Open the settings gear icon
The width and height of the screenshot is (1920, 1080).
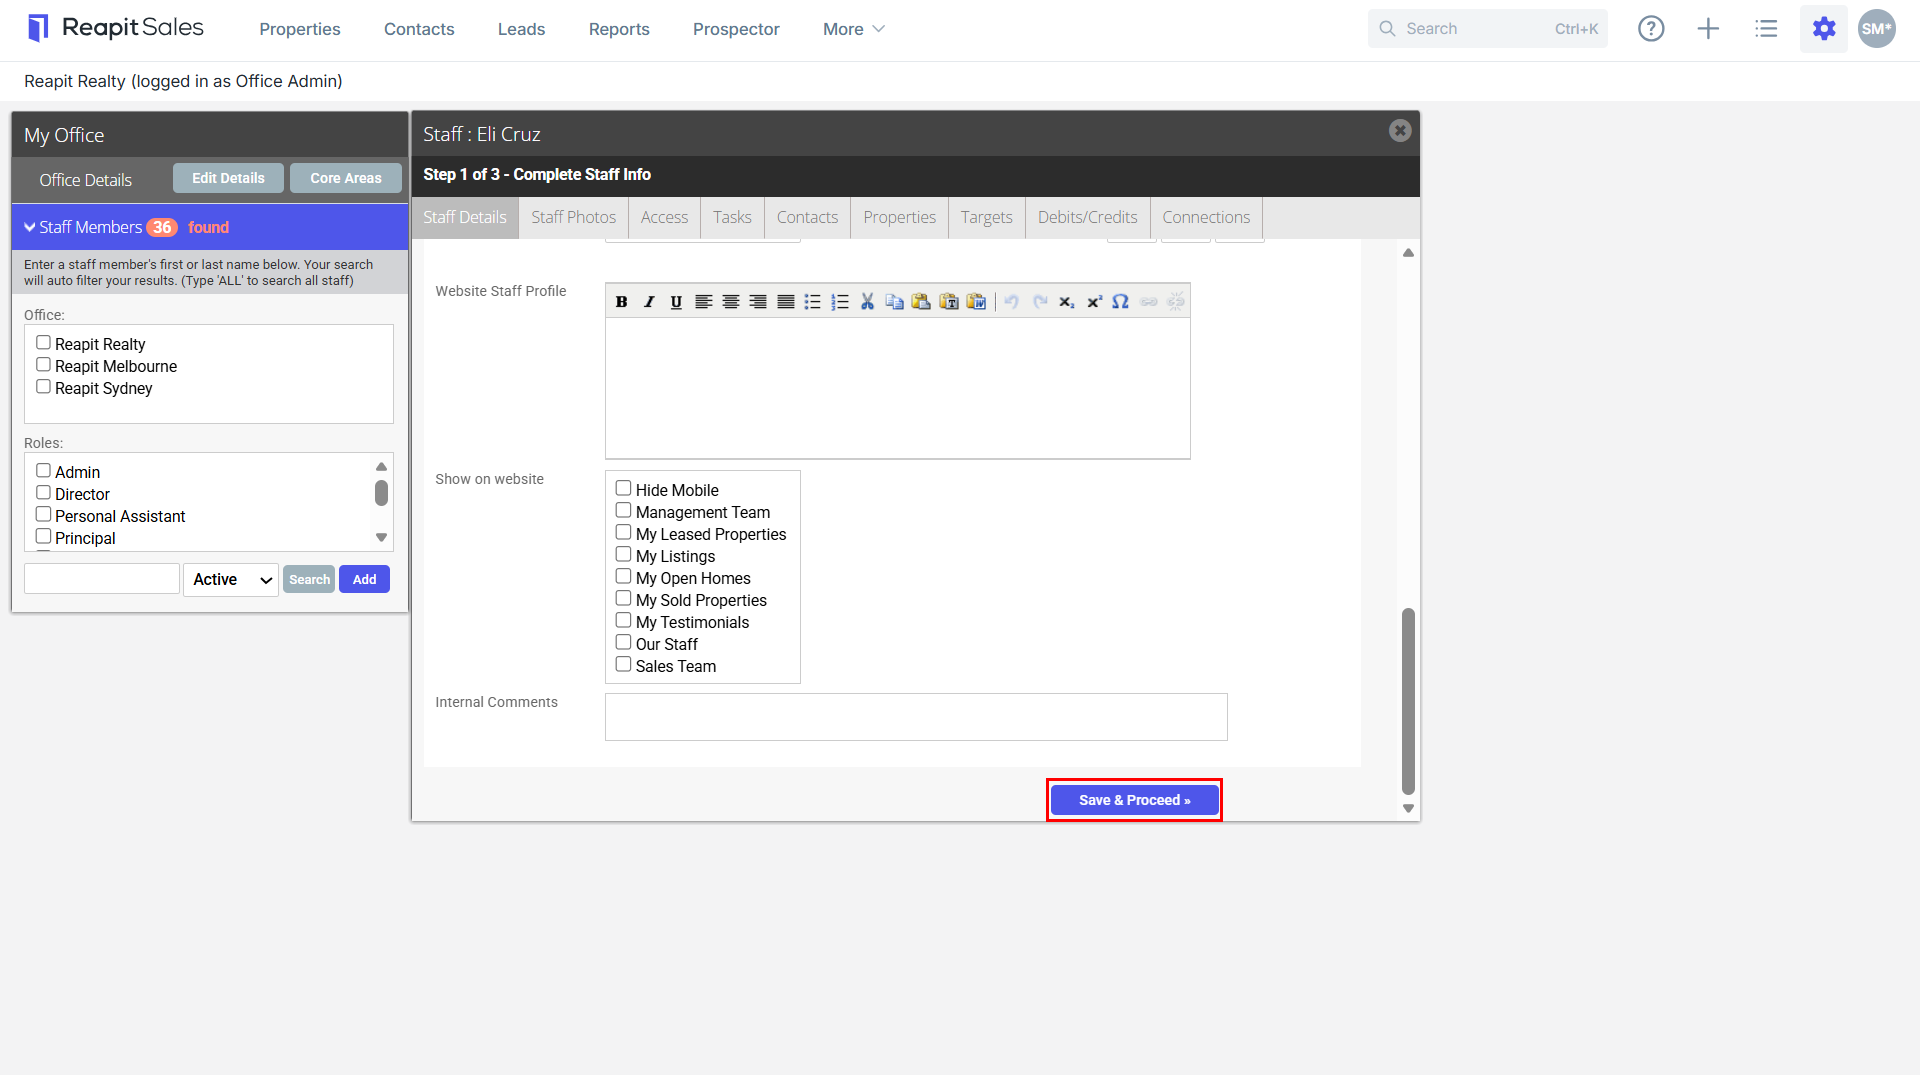point(1824,29)
